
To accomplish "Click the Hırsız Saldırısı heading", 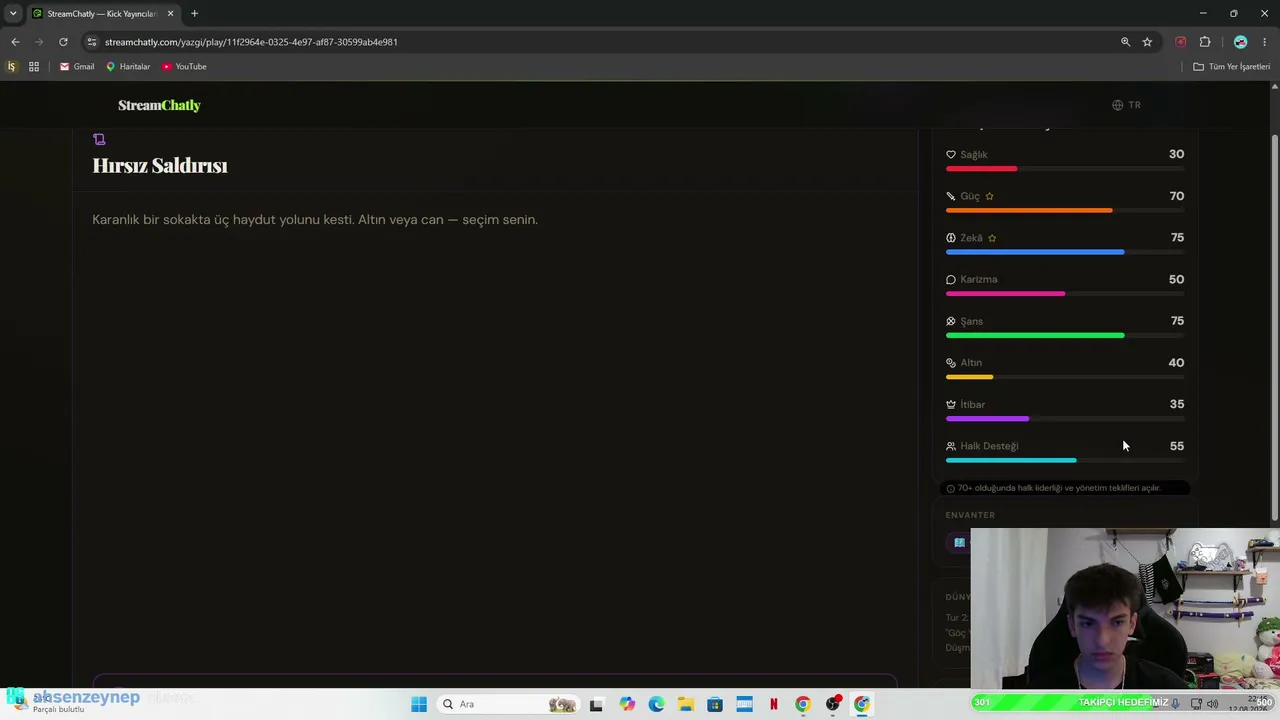I will pos(160,166).
